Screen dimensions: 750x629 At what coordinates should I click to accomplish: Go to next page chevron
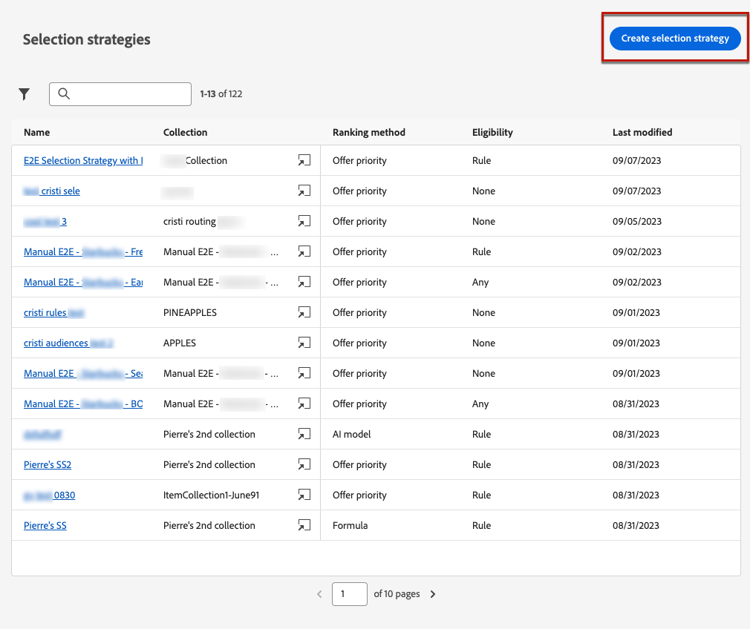click(433, 594)
